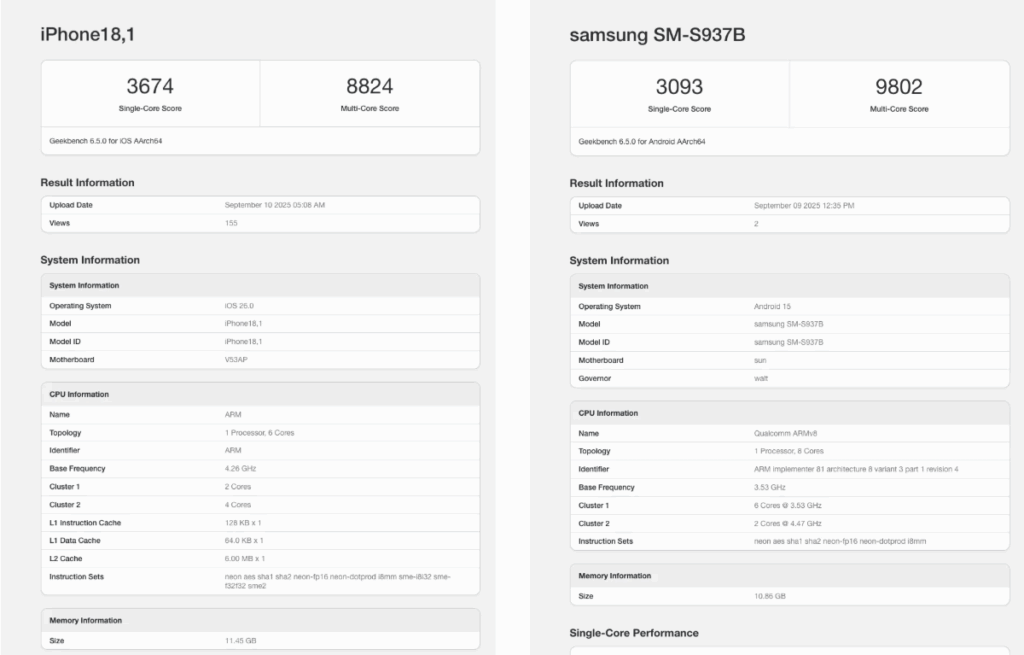Select the '11.45 GB' memory size value
The height and width of the screenshot is (655, 1024).
tap(240, 641)
